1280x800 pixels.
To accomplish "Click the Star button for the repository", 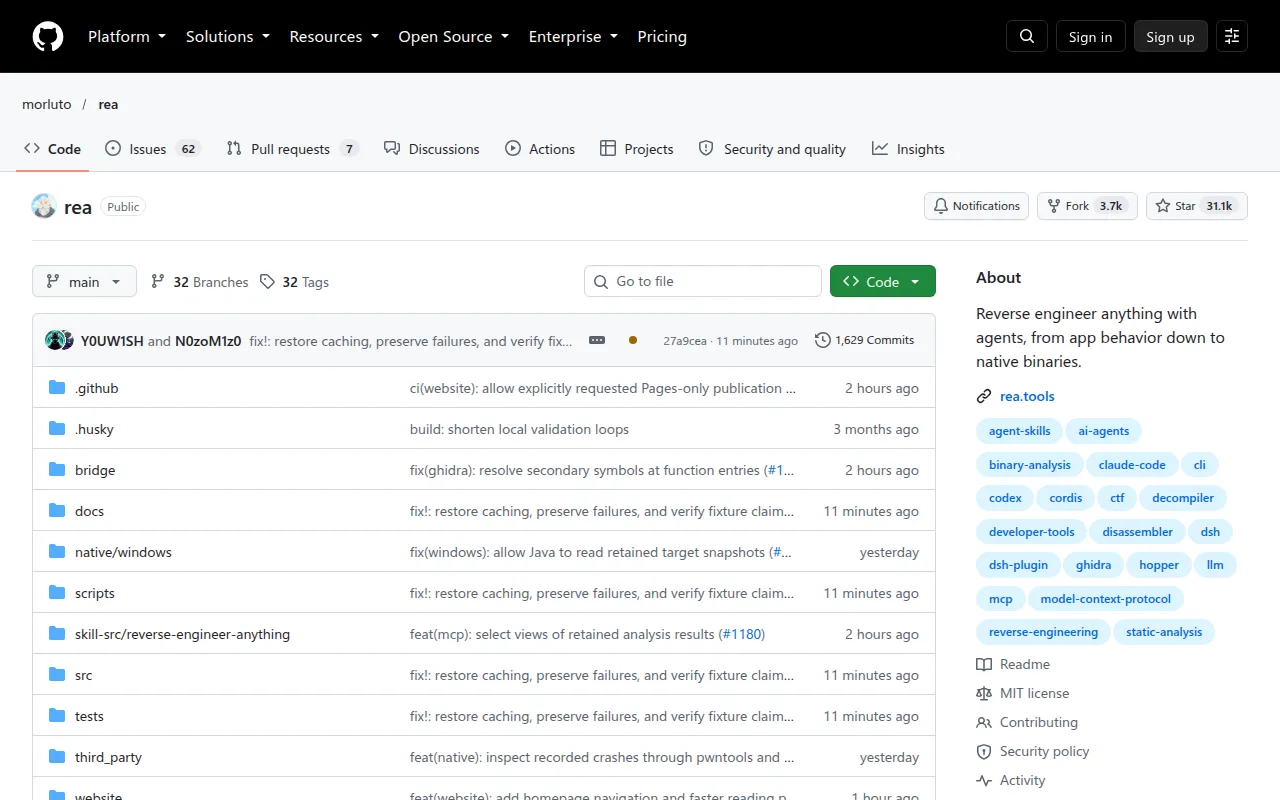I will coord(1196,206).
